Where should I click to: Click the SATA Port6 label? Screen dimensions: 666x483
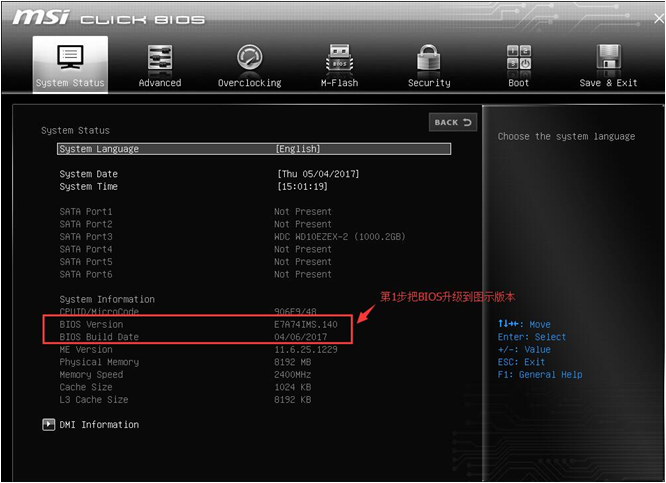click(x=86, y=274)
